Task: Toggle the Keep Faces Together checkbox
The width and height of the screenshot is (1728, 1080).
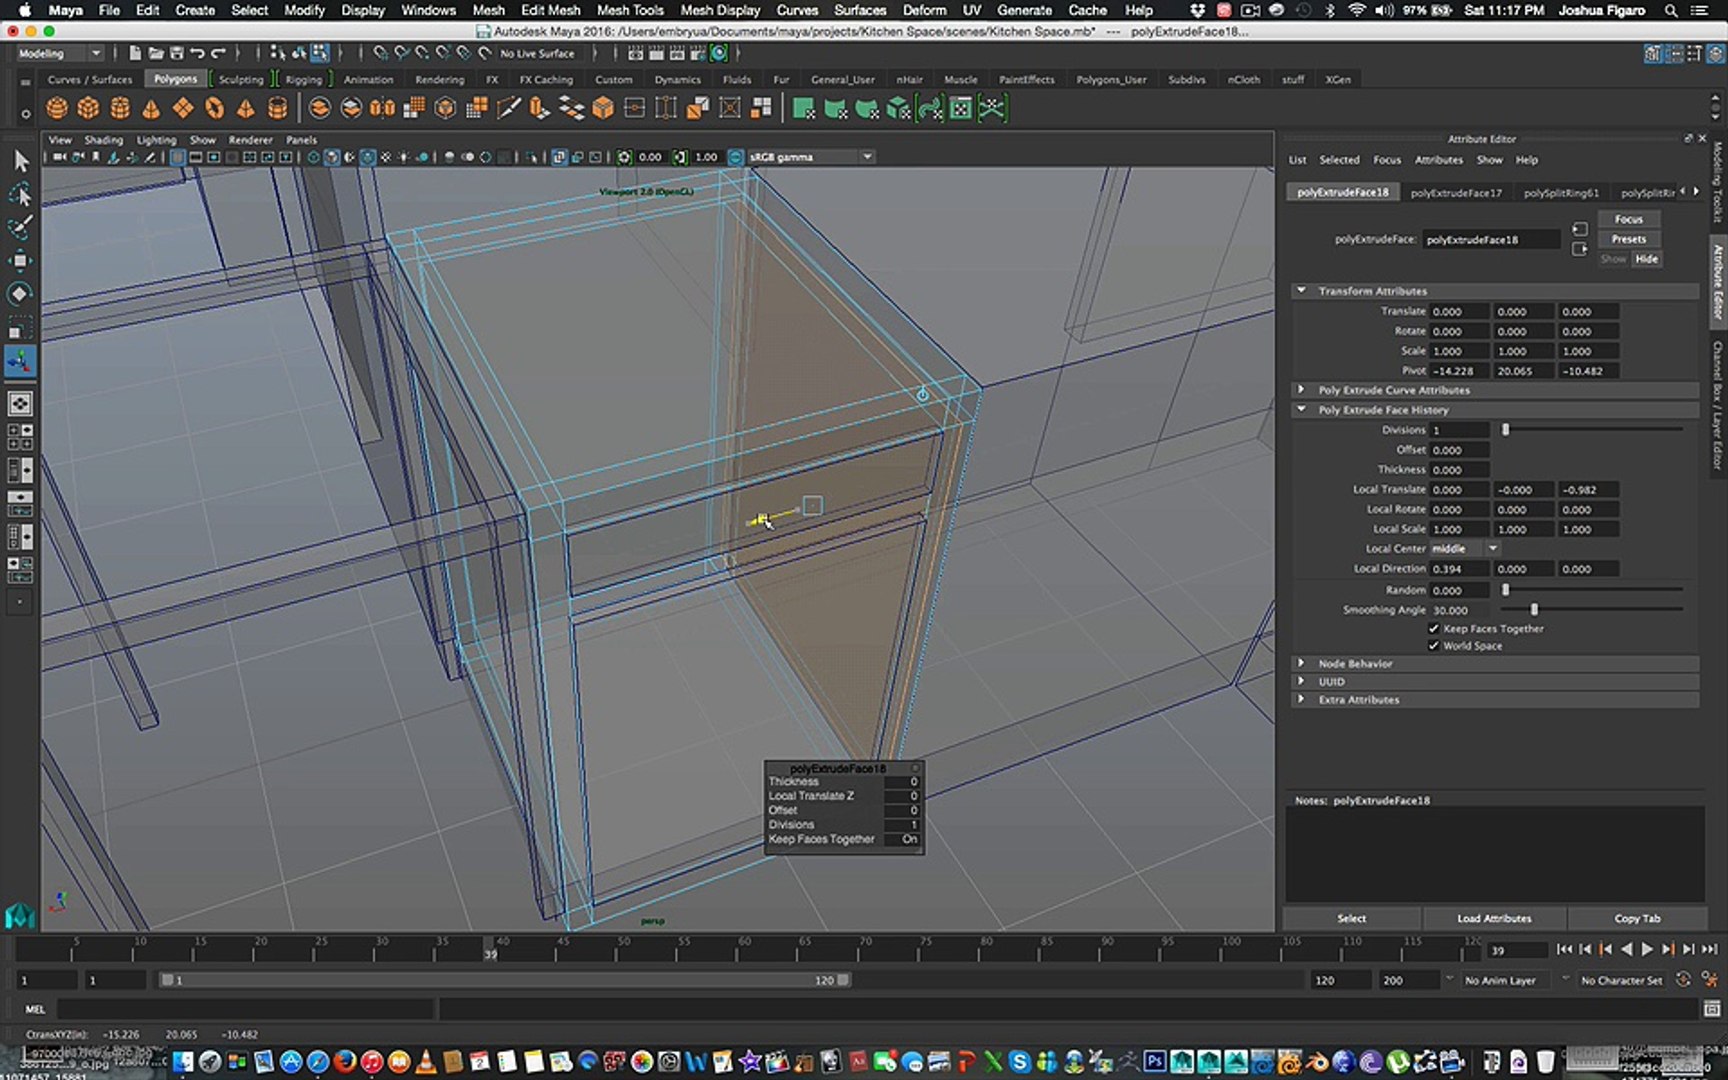Action: tap(1434, 629)
